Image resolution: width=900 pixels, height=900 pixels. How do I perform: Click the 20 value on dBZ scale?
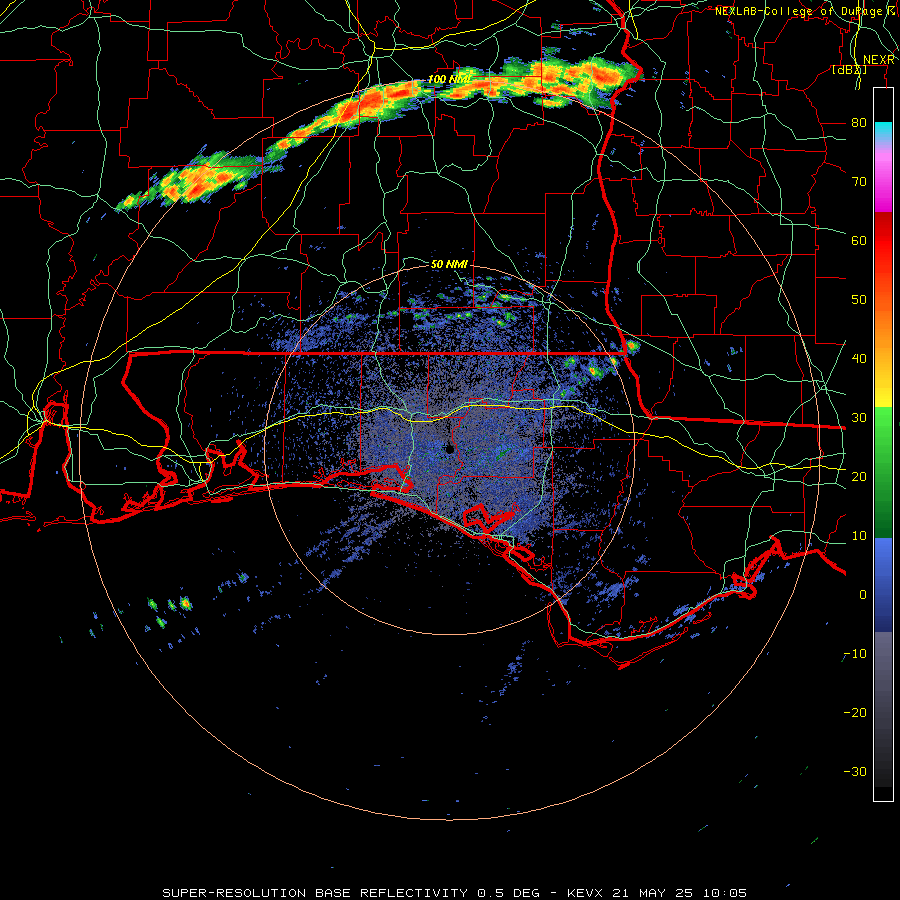tap(859, 477)
